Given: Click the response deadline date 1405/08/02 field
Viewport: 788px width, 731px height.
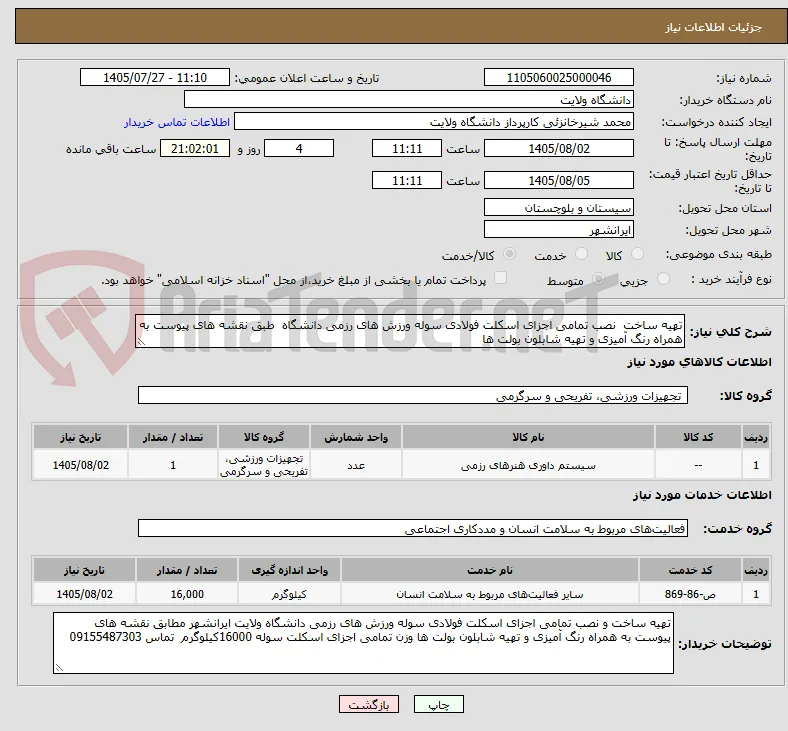Looking at the screenshot, I should coord(558,149).
